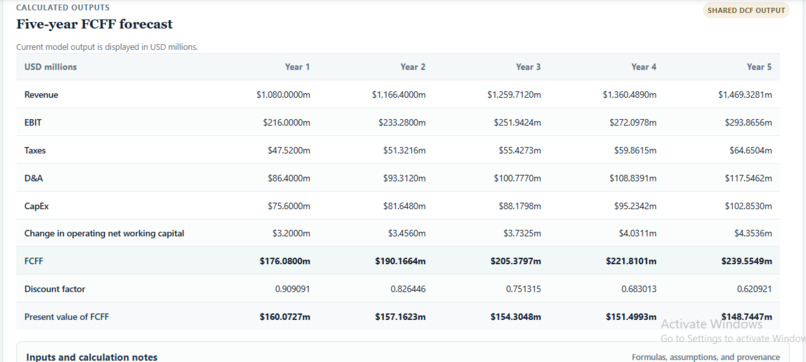806x362 pixels.
Task: Click Year 3 present value $154.3048m
Action: 516,317
